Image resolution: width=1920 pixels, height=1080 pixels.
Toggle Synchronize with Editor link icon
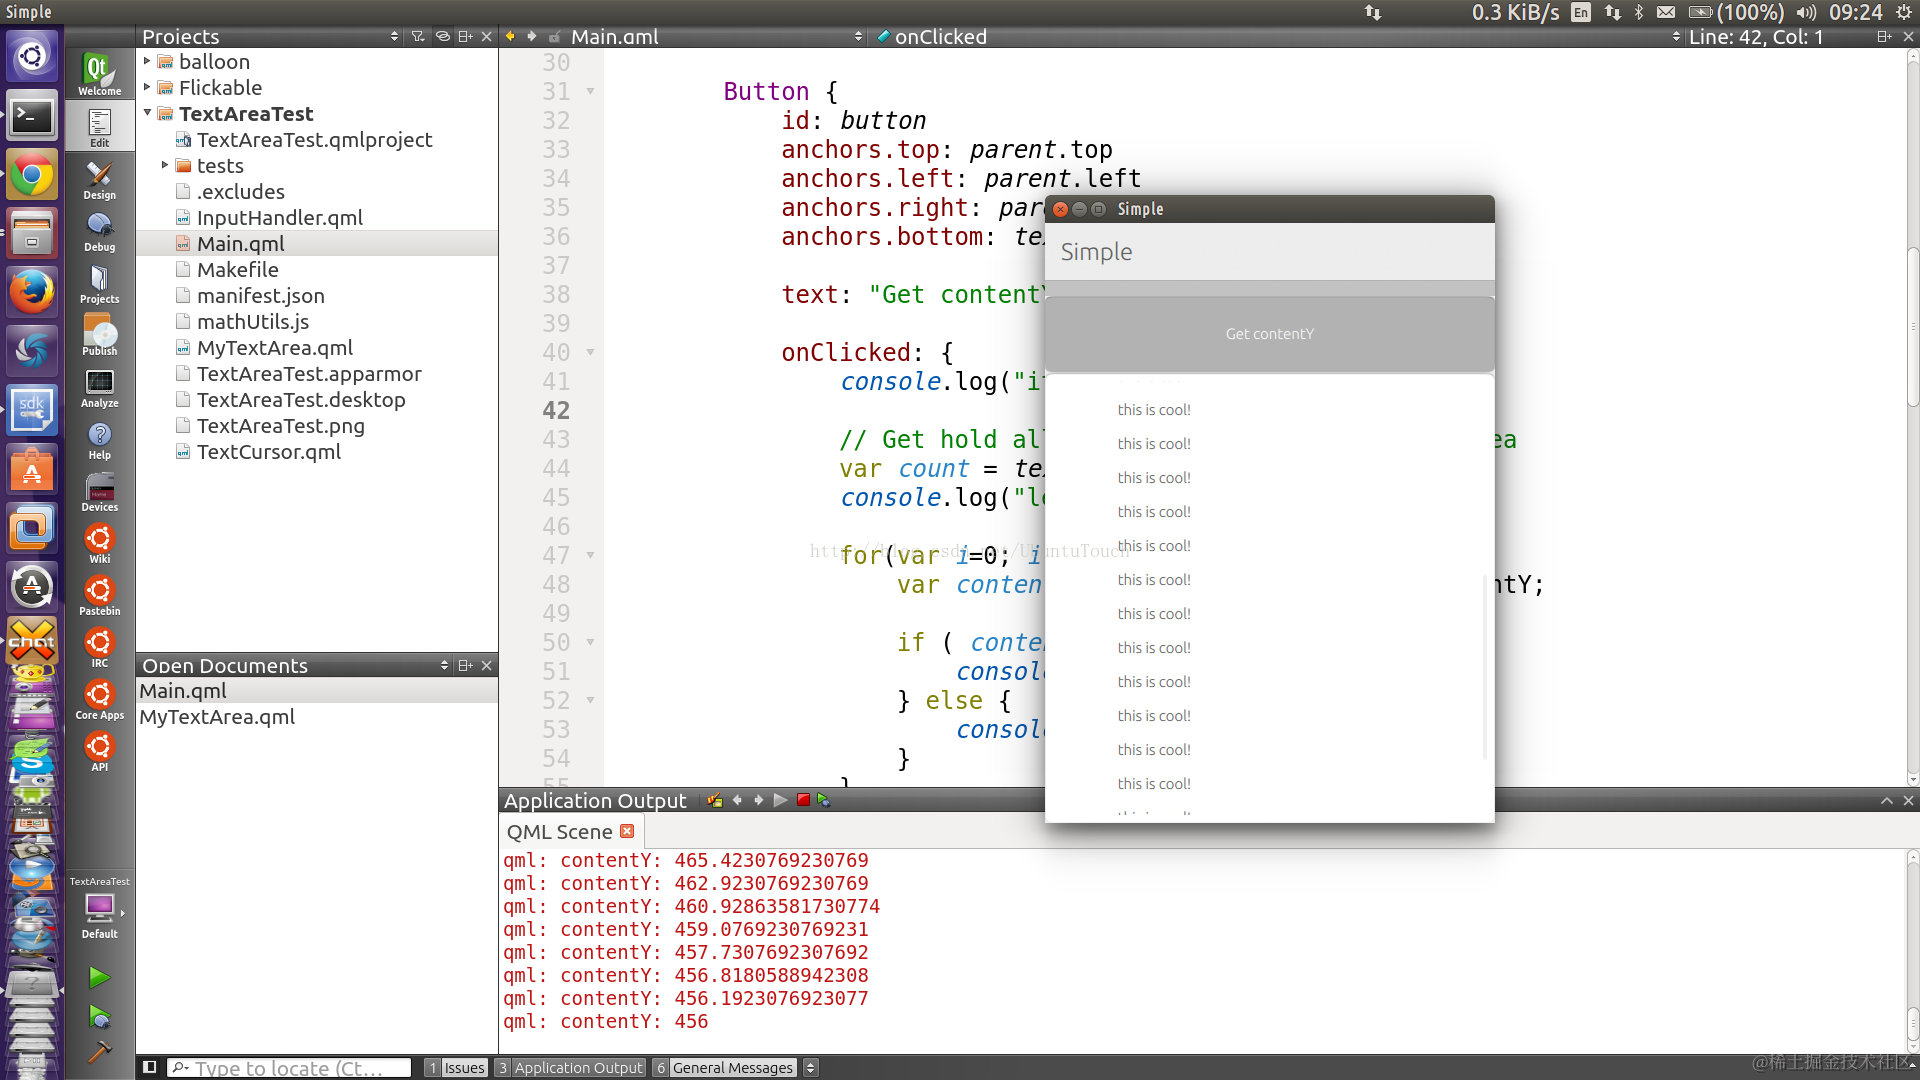442,36
